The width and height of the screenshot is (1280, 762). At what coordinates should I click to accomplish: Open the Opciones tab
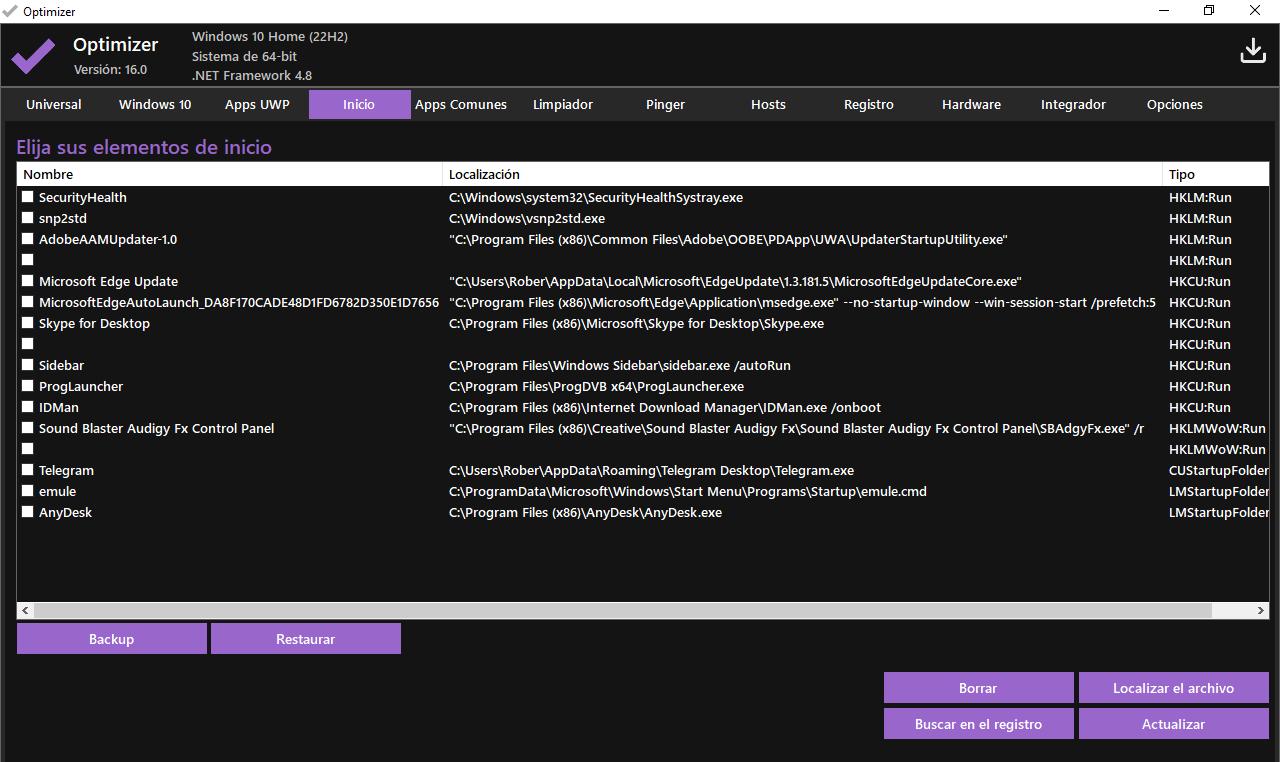coord(1174,104)
